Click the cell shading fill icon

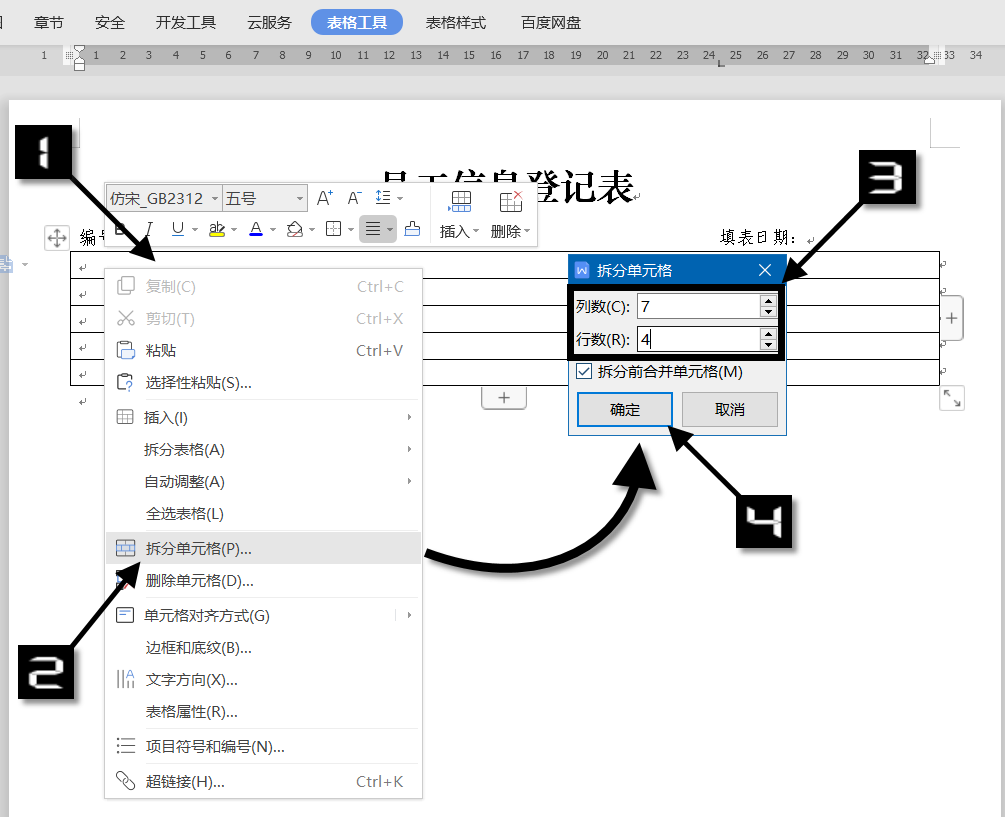point(295,229)
